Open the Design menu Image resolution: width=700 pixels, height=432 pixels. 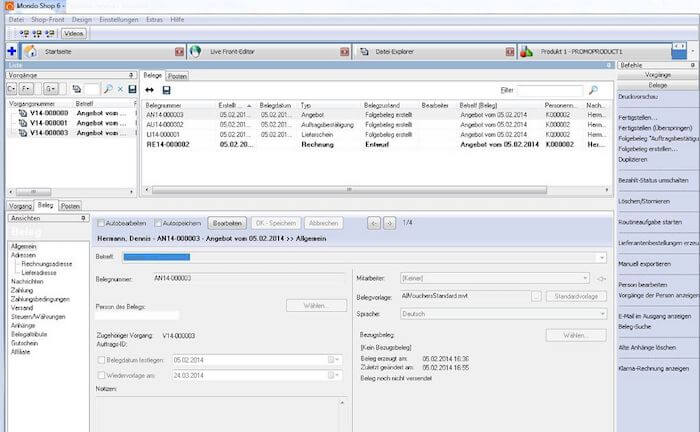82,20
